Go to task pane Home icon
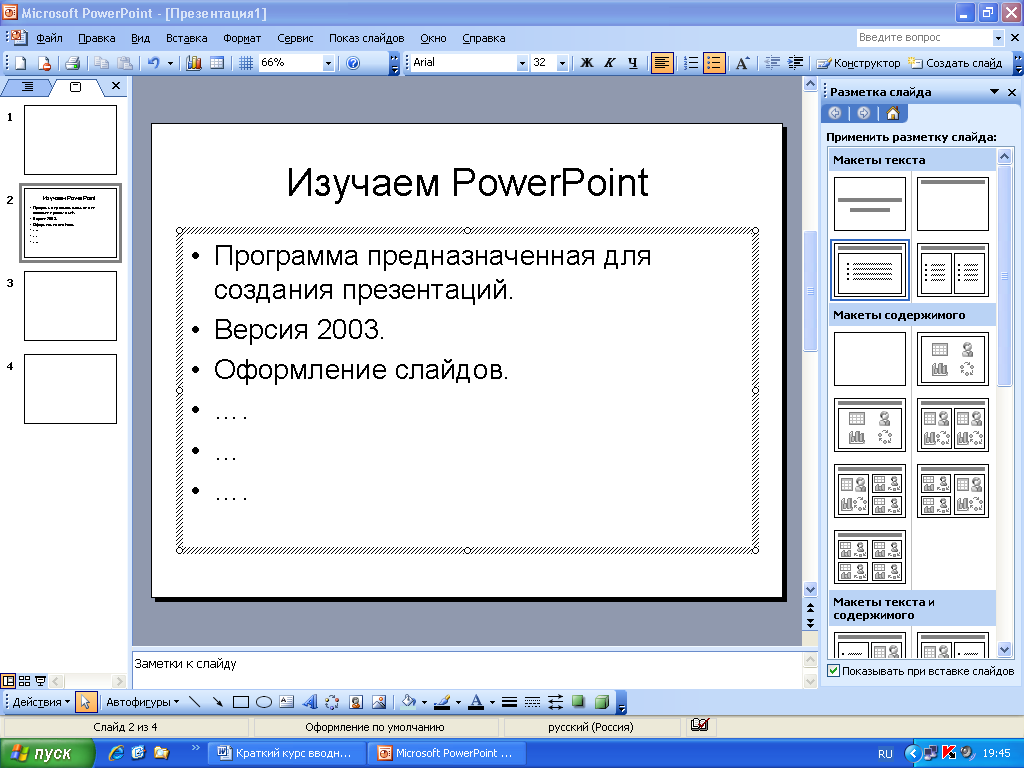1024x768 pixels. [x=892, y=113]
